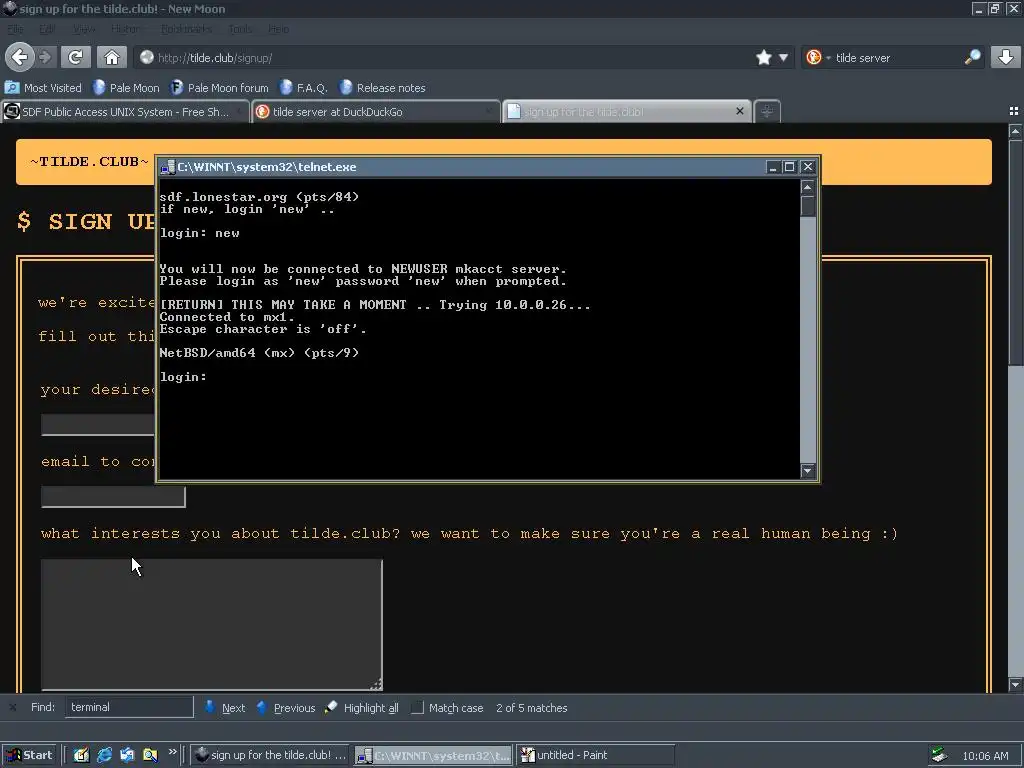The height and width of the screenshot is (768, 1024).
Task: Close the Find bar with X
Action: coord(12,707)
